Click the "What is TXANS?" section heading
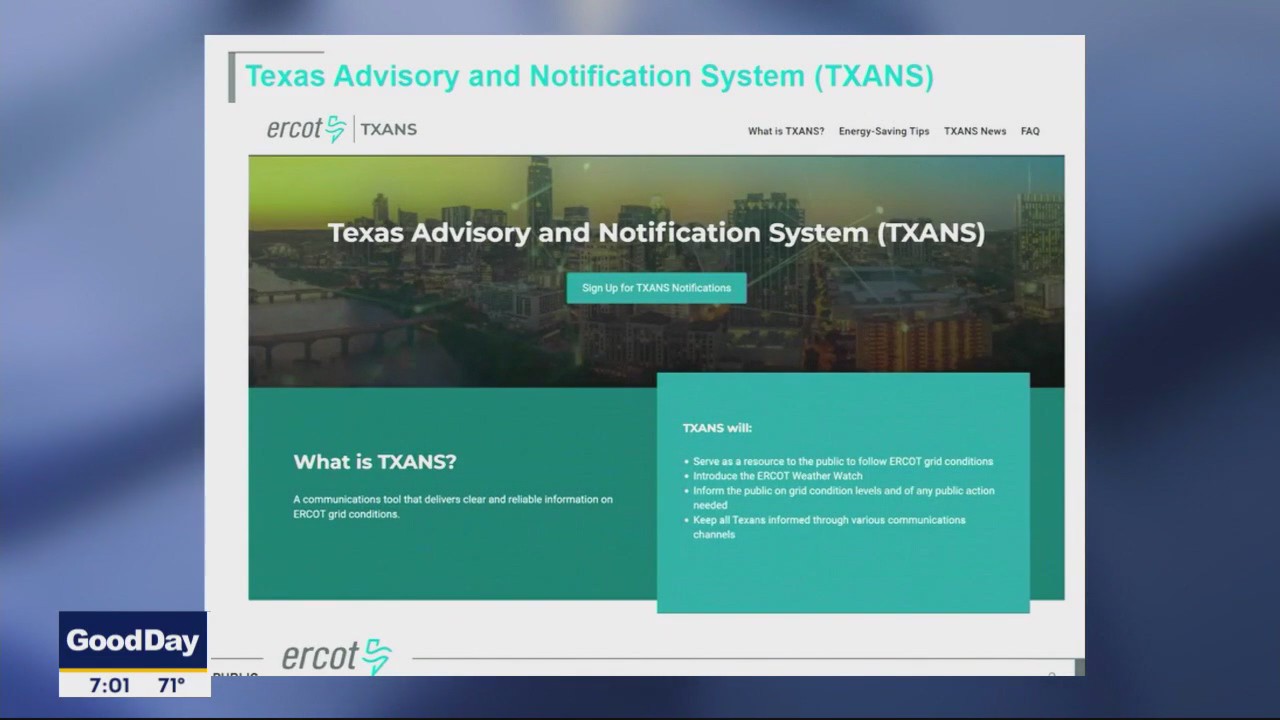Image resolution: width=1280 pixels, height=720 pixels. 375,462
